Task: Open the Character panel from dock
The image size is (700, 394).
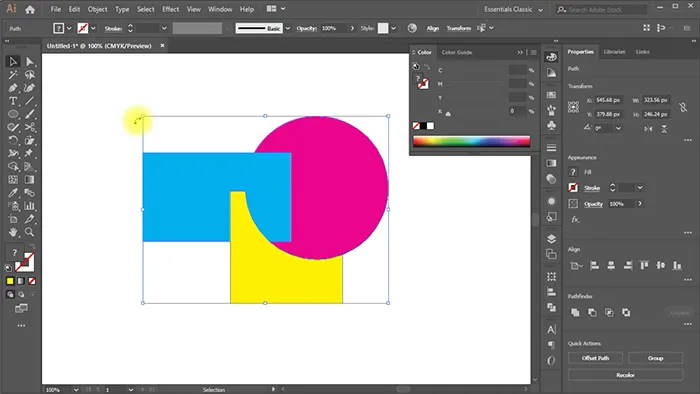Action: pos(551,329)
